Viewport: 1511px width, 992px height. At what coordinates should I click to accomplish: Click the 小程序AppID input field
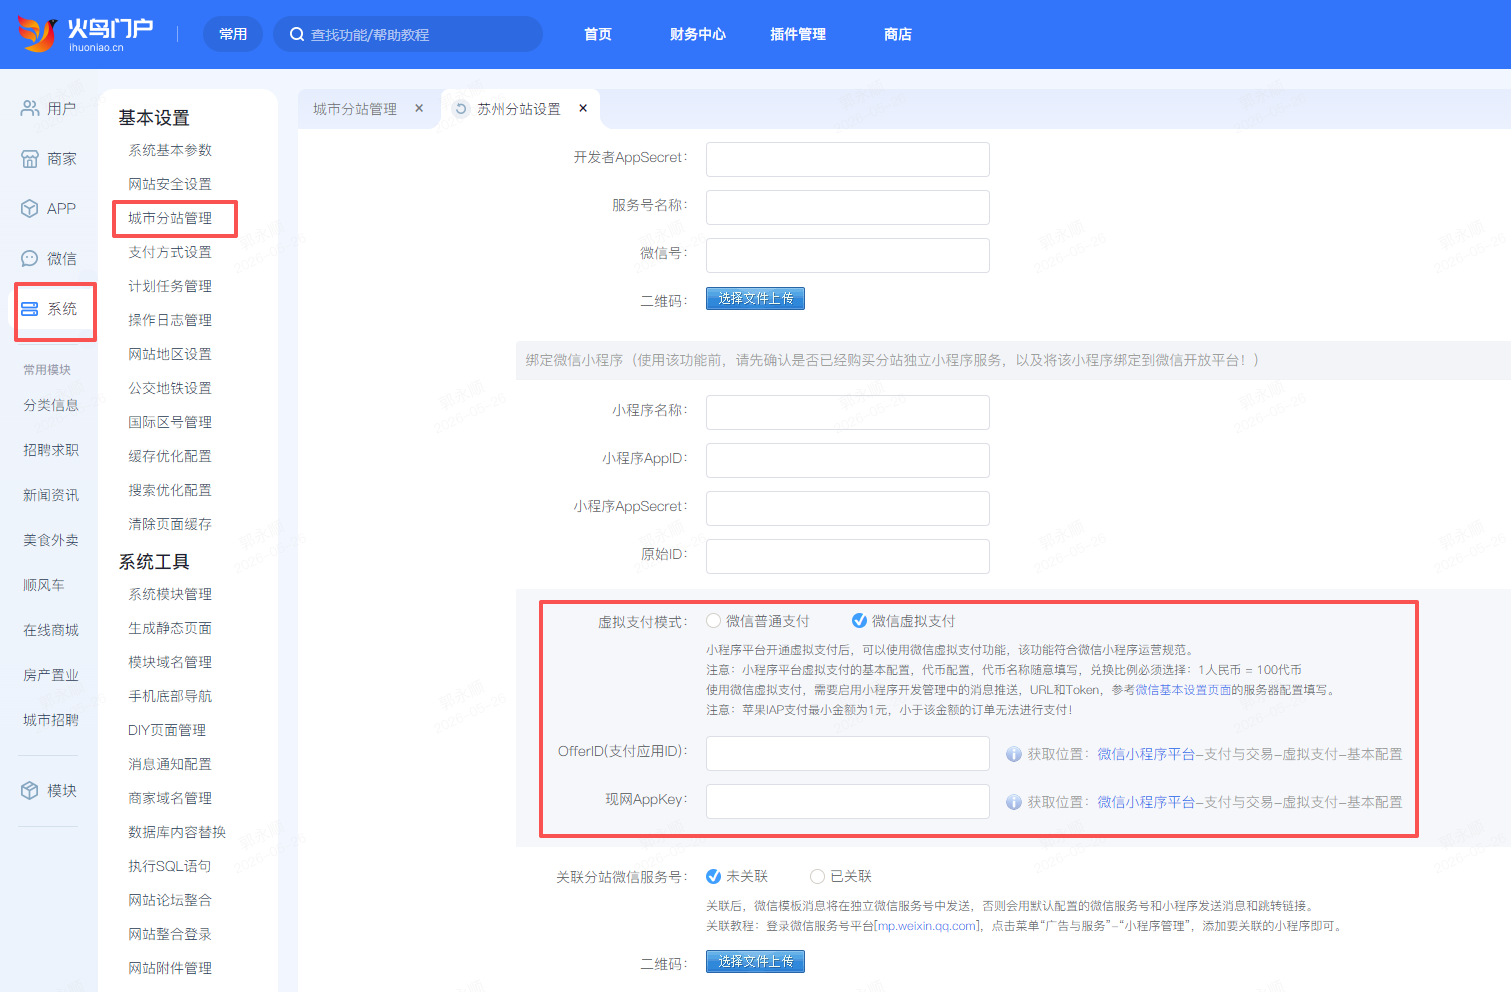click(x=848, y=460)
